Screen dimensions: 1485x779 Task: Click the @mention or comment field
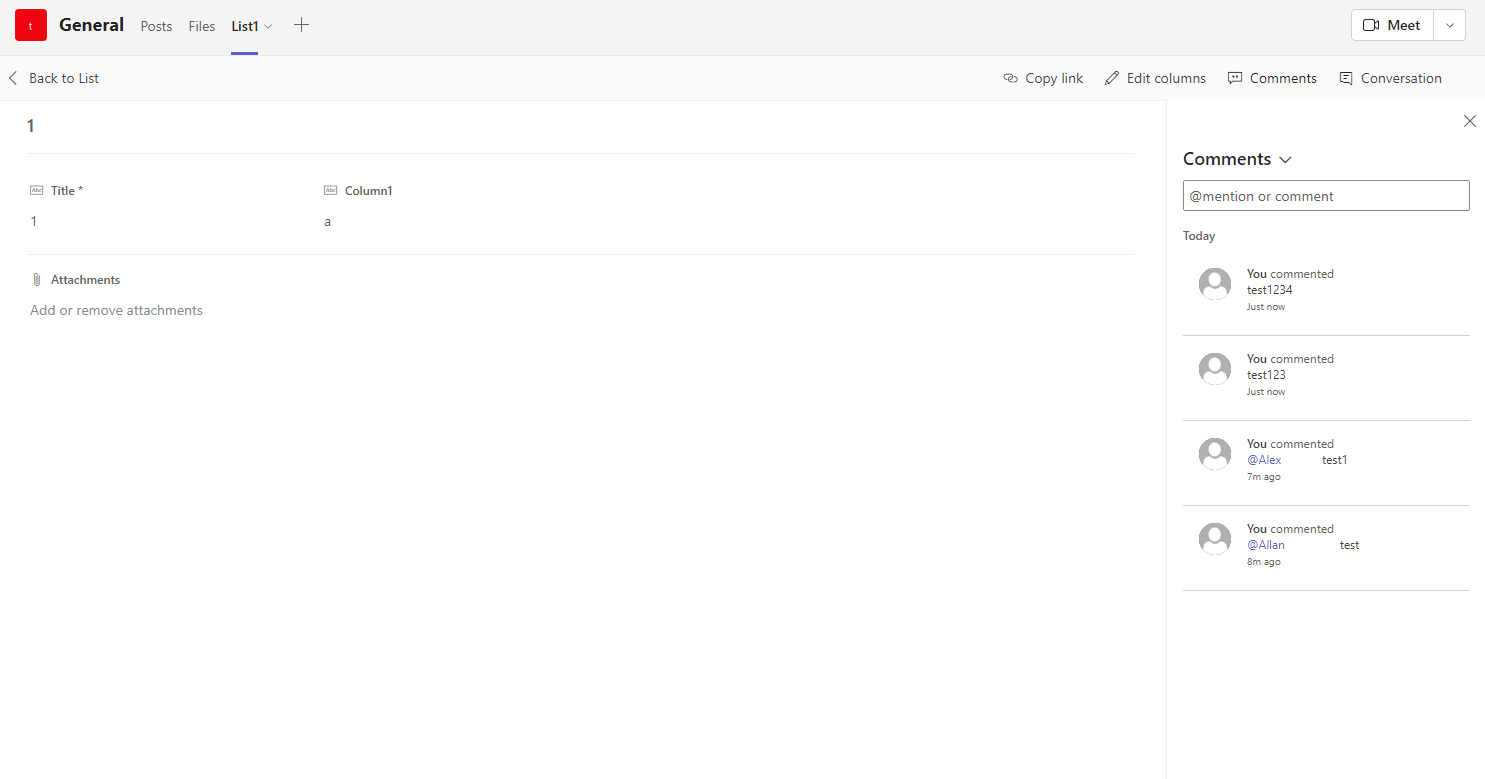pyautogui.click(x=1326, y=196)
